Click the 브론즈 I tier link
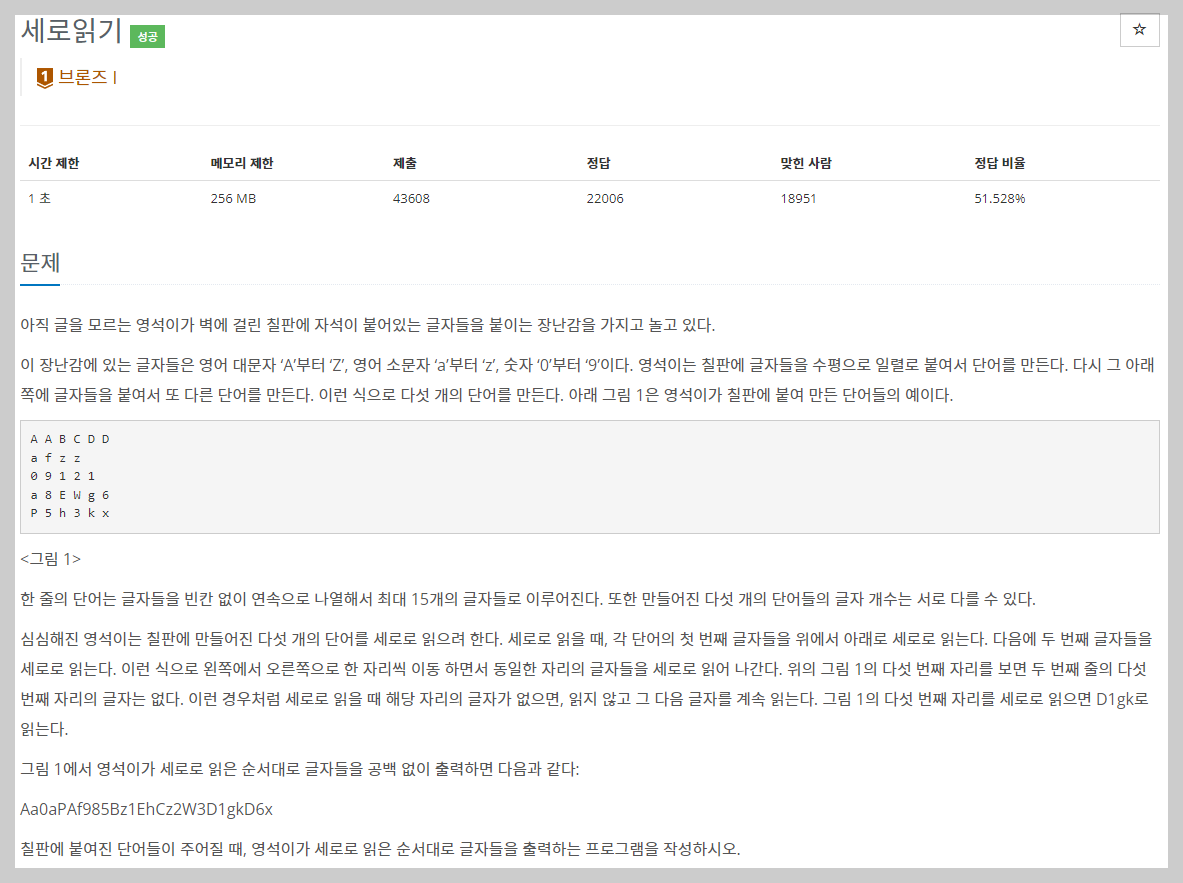This screenshot has width=1183, height=883. pos(88,77)
